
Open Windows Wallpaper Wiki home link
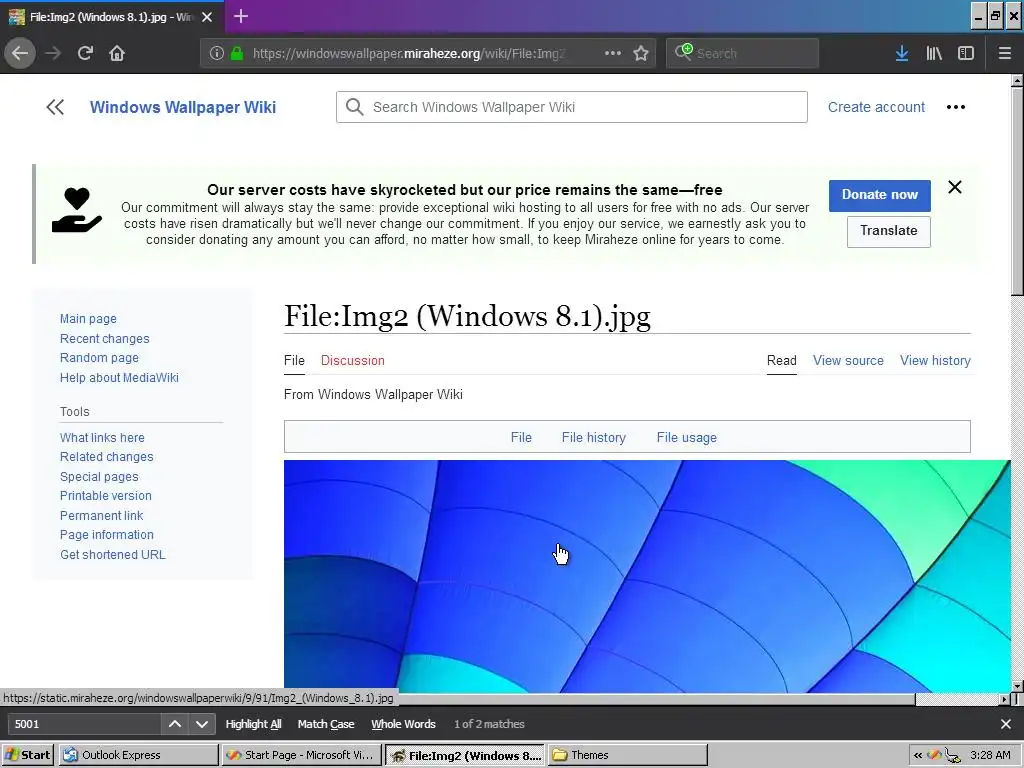coord(183,107)
